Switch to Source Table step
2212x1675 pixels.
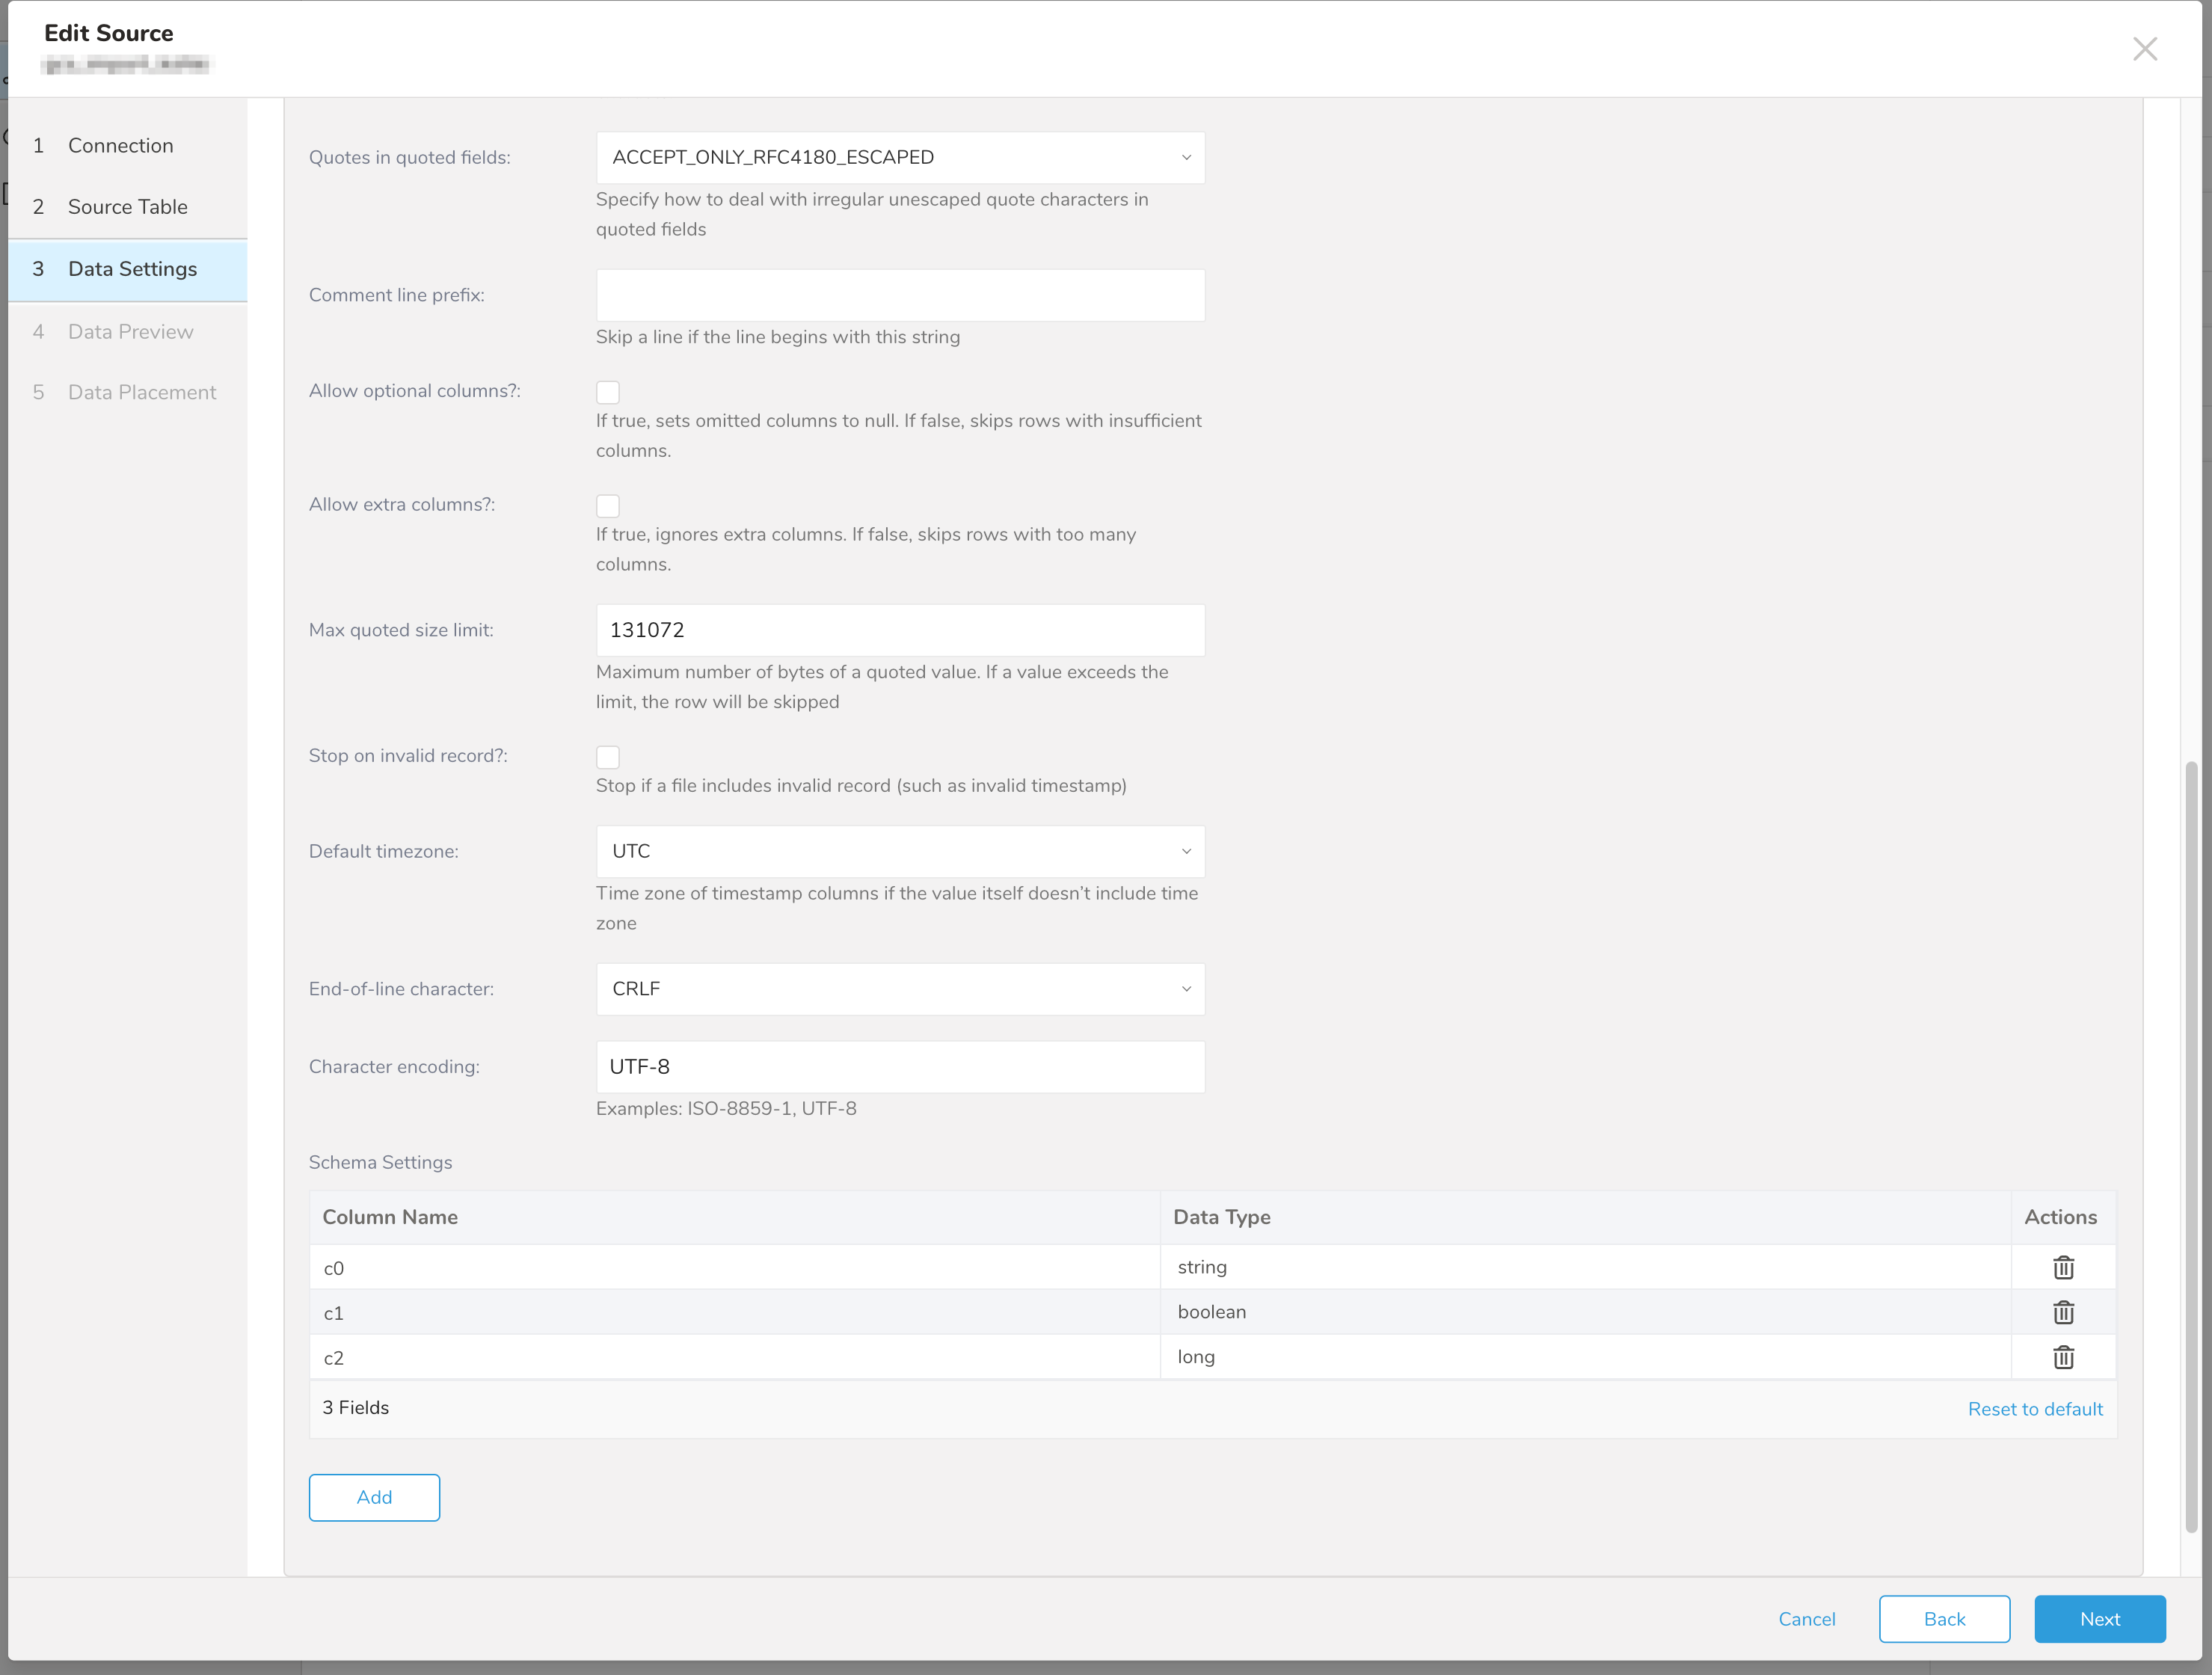[127, 207]
